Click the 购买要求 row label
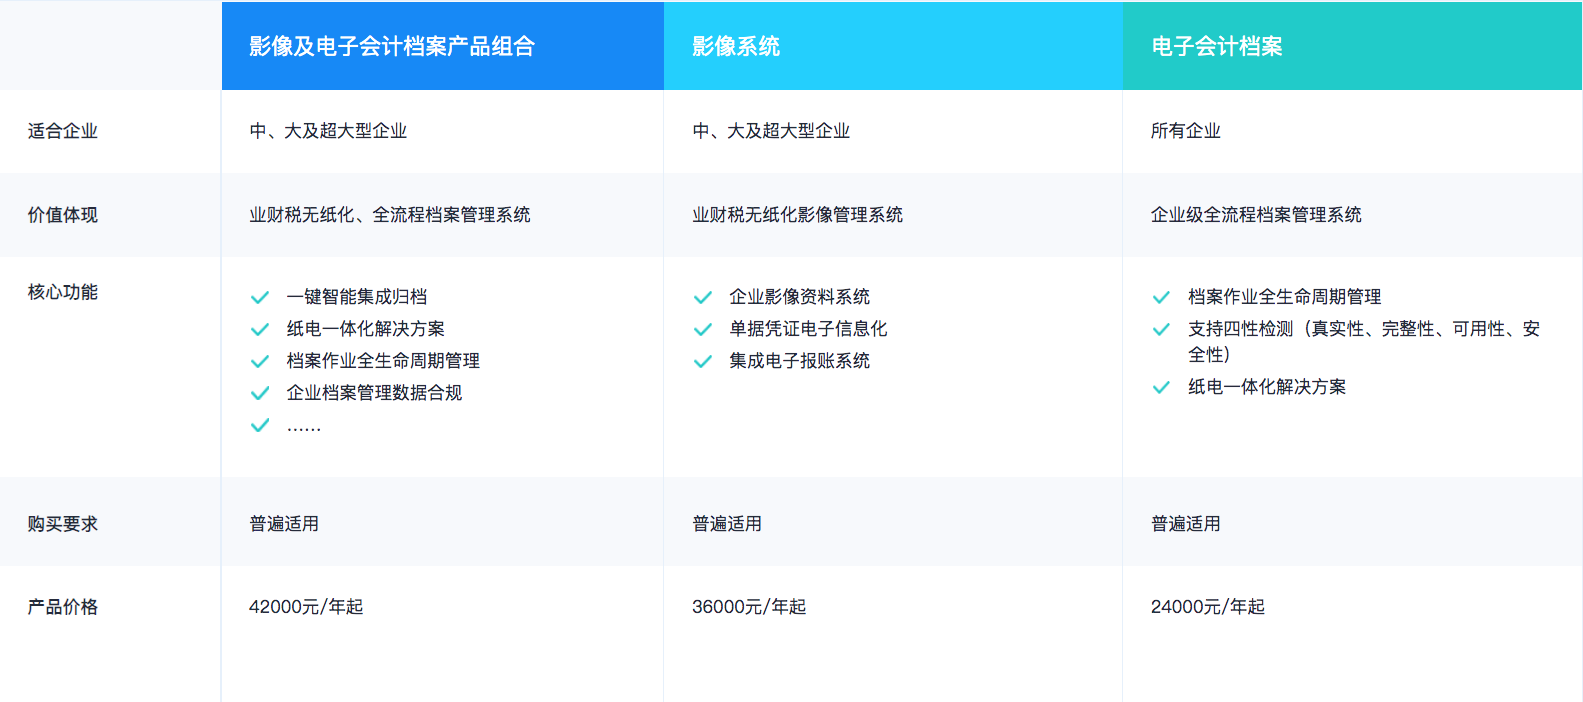 coord(63,524)
